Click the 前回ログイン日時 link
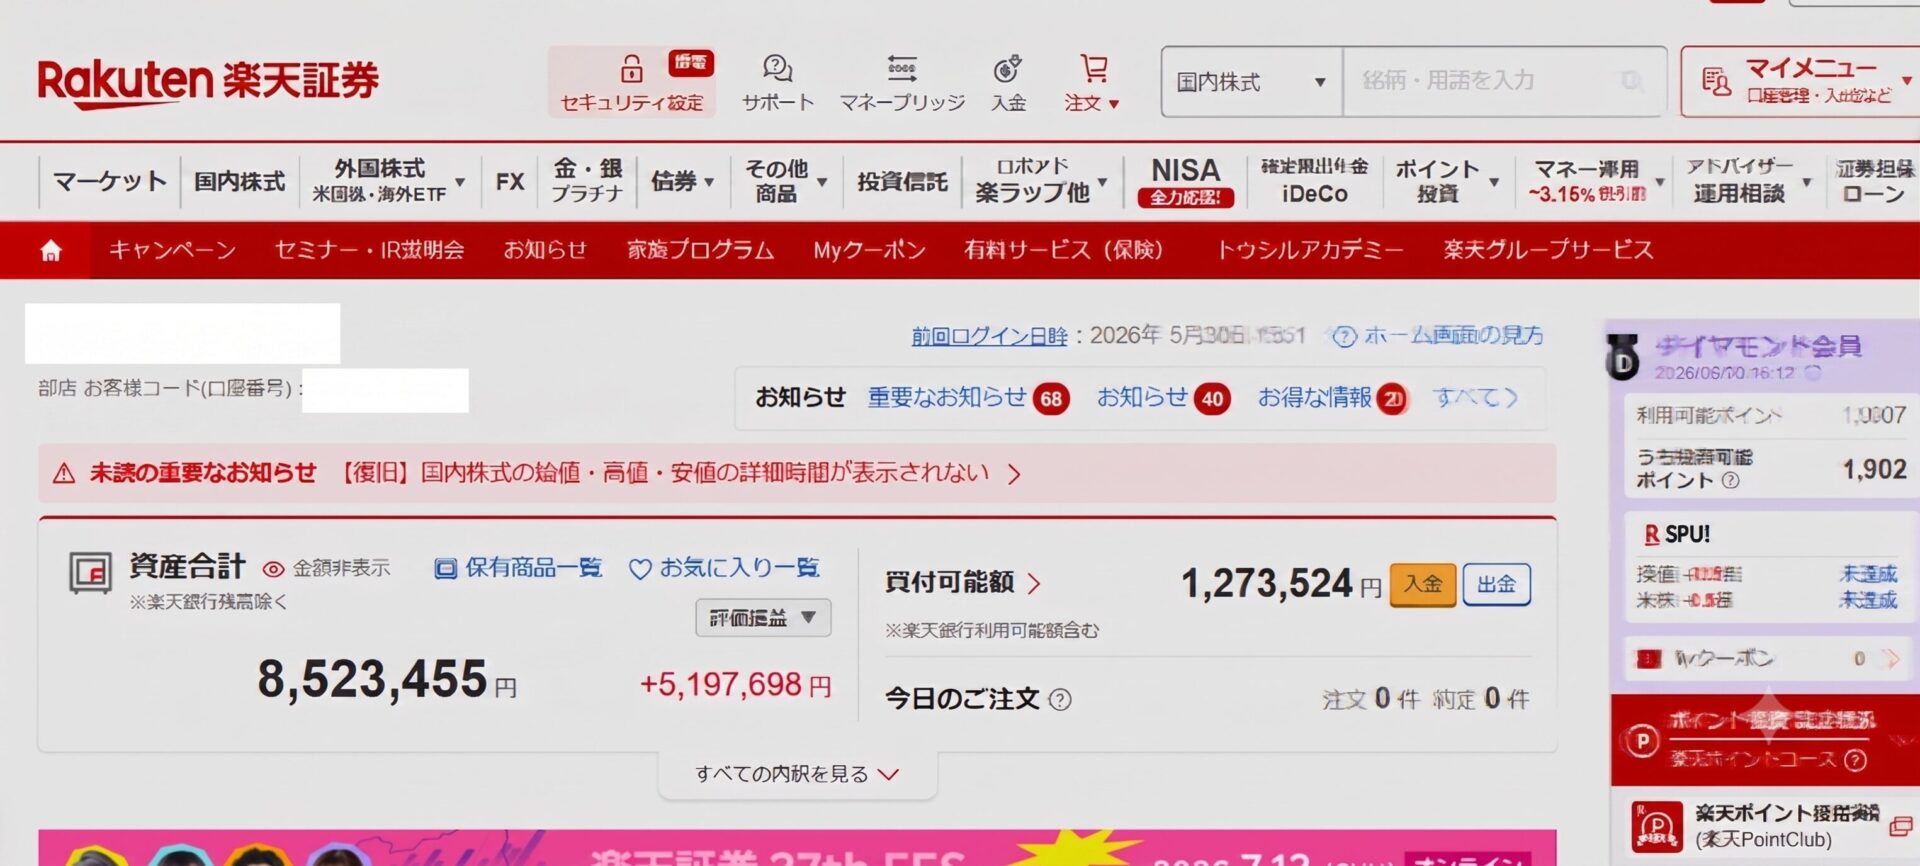The image size is (1920, 866). [x=989, y=337]
